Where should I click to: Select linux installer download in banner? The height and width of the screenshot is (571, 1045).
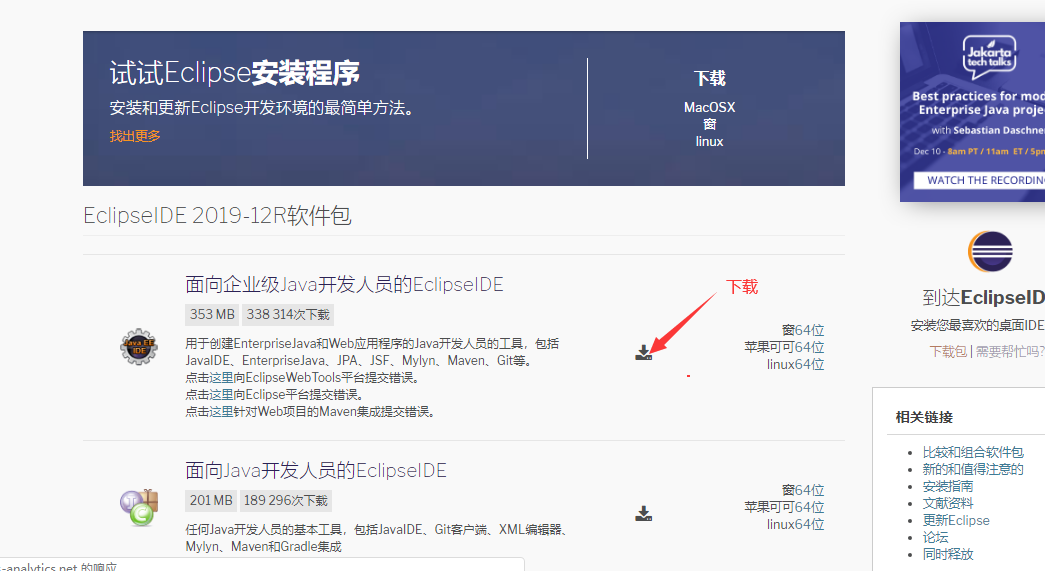[709, 141]
